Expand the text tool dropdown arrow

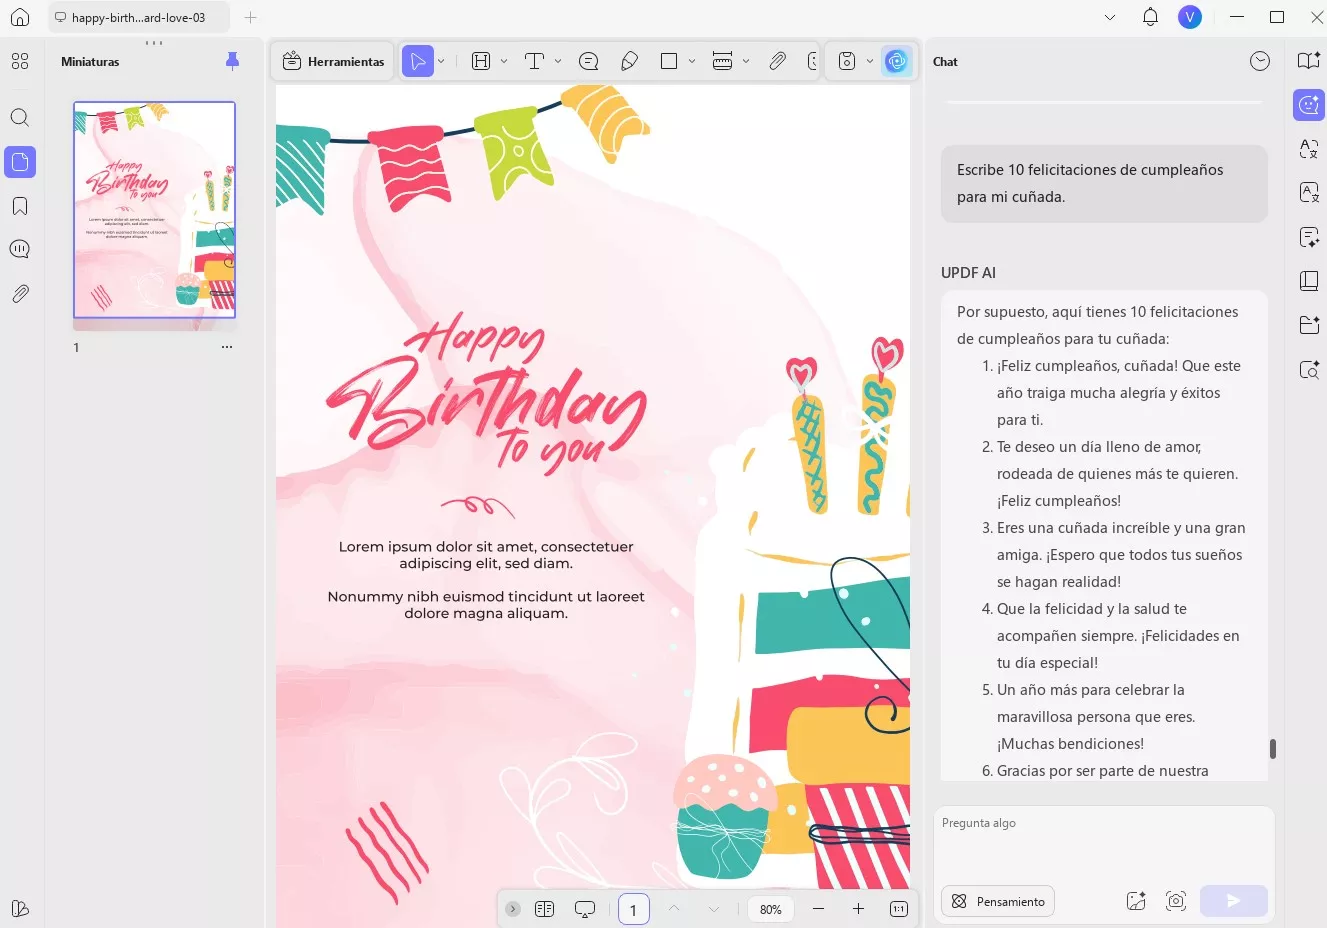(x=558, y=61)
